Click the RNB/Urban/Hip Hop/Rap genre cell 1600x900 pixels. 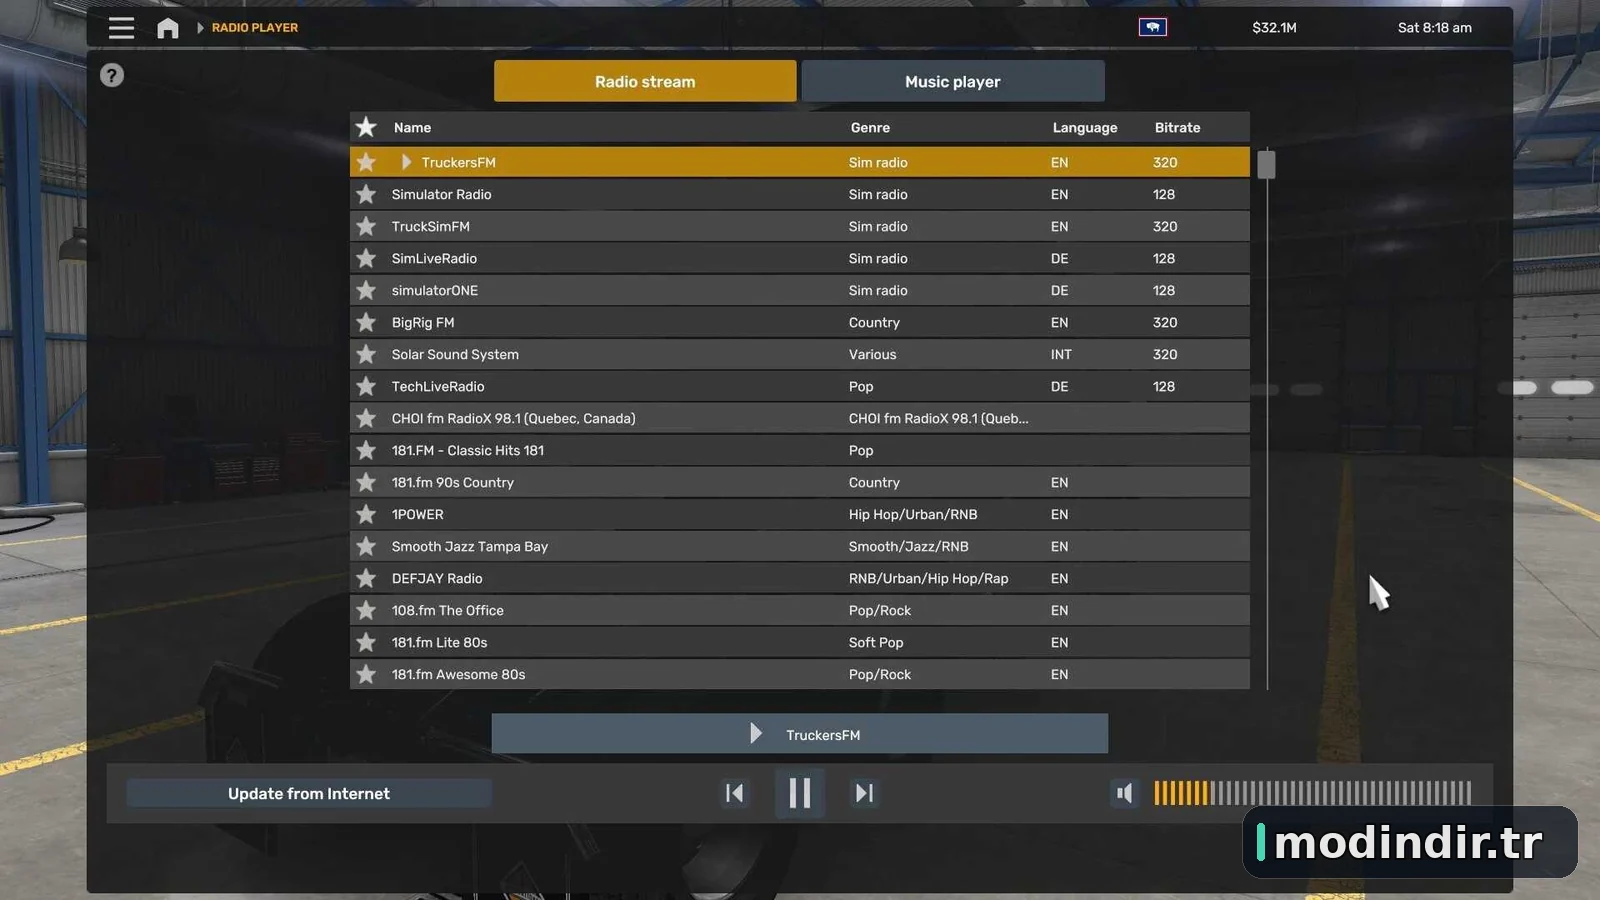coord(928,578)
